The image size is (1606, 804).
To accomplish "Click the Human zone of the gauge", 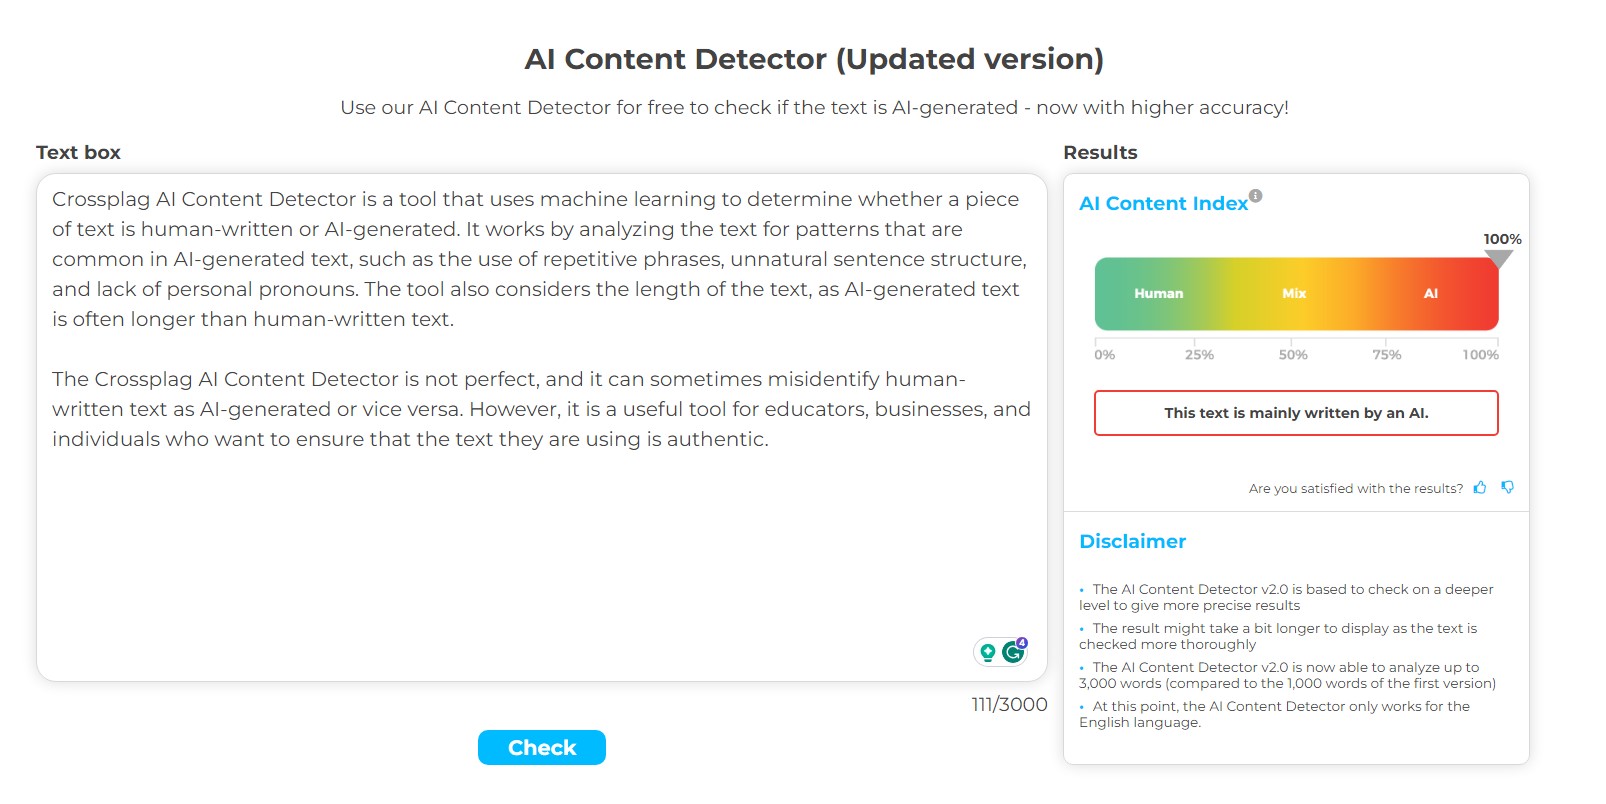I will (x=1158, y=293).
